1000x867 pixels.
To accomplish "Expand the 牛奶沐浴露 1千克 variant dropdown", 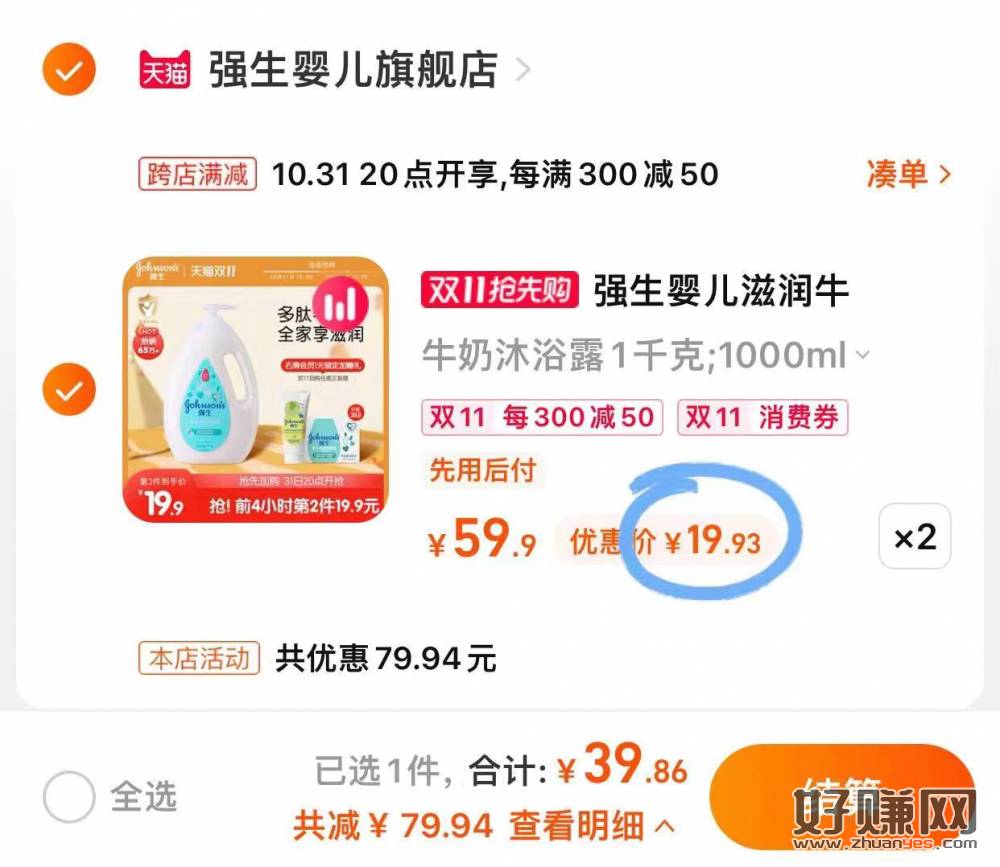I will [645, 355].
